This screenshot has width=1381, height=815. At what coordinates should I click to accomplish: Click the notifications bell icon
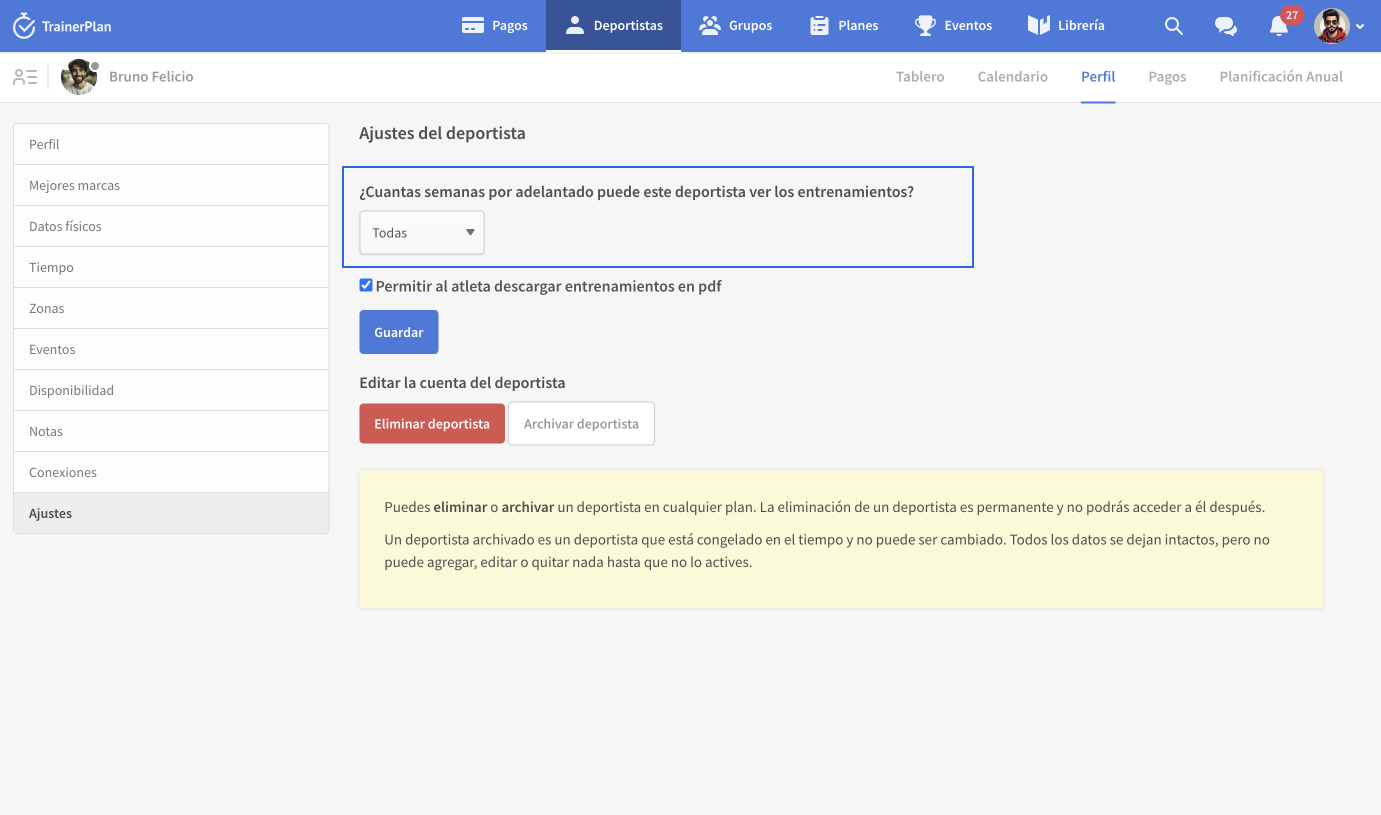coord(1279,27)
